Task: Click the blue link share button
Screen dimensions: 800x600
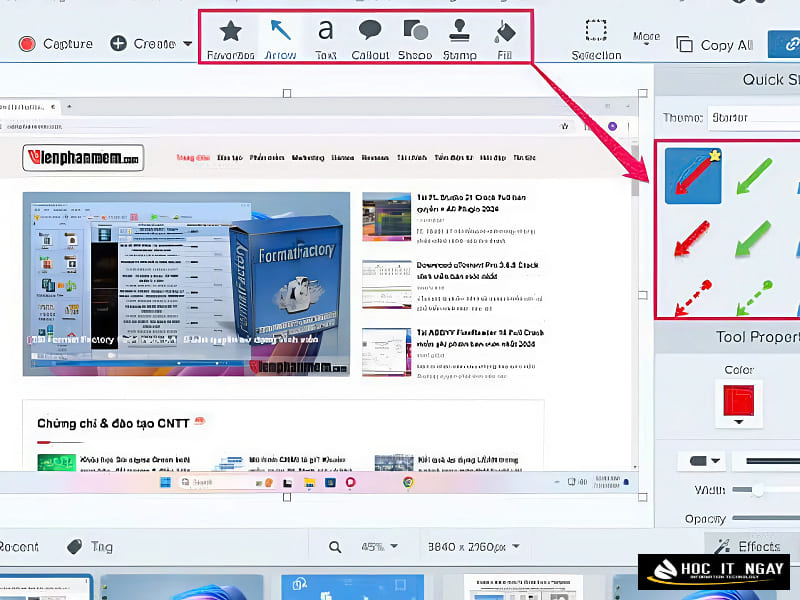Action: pos(784,44)
